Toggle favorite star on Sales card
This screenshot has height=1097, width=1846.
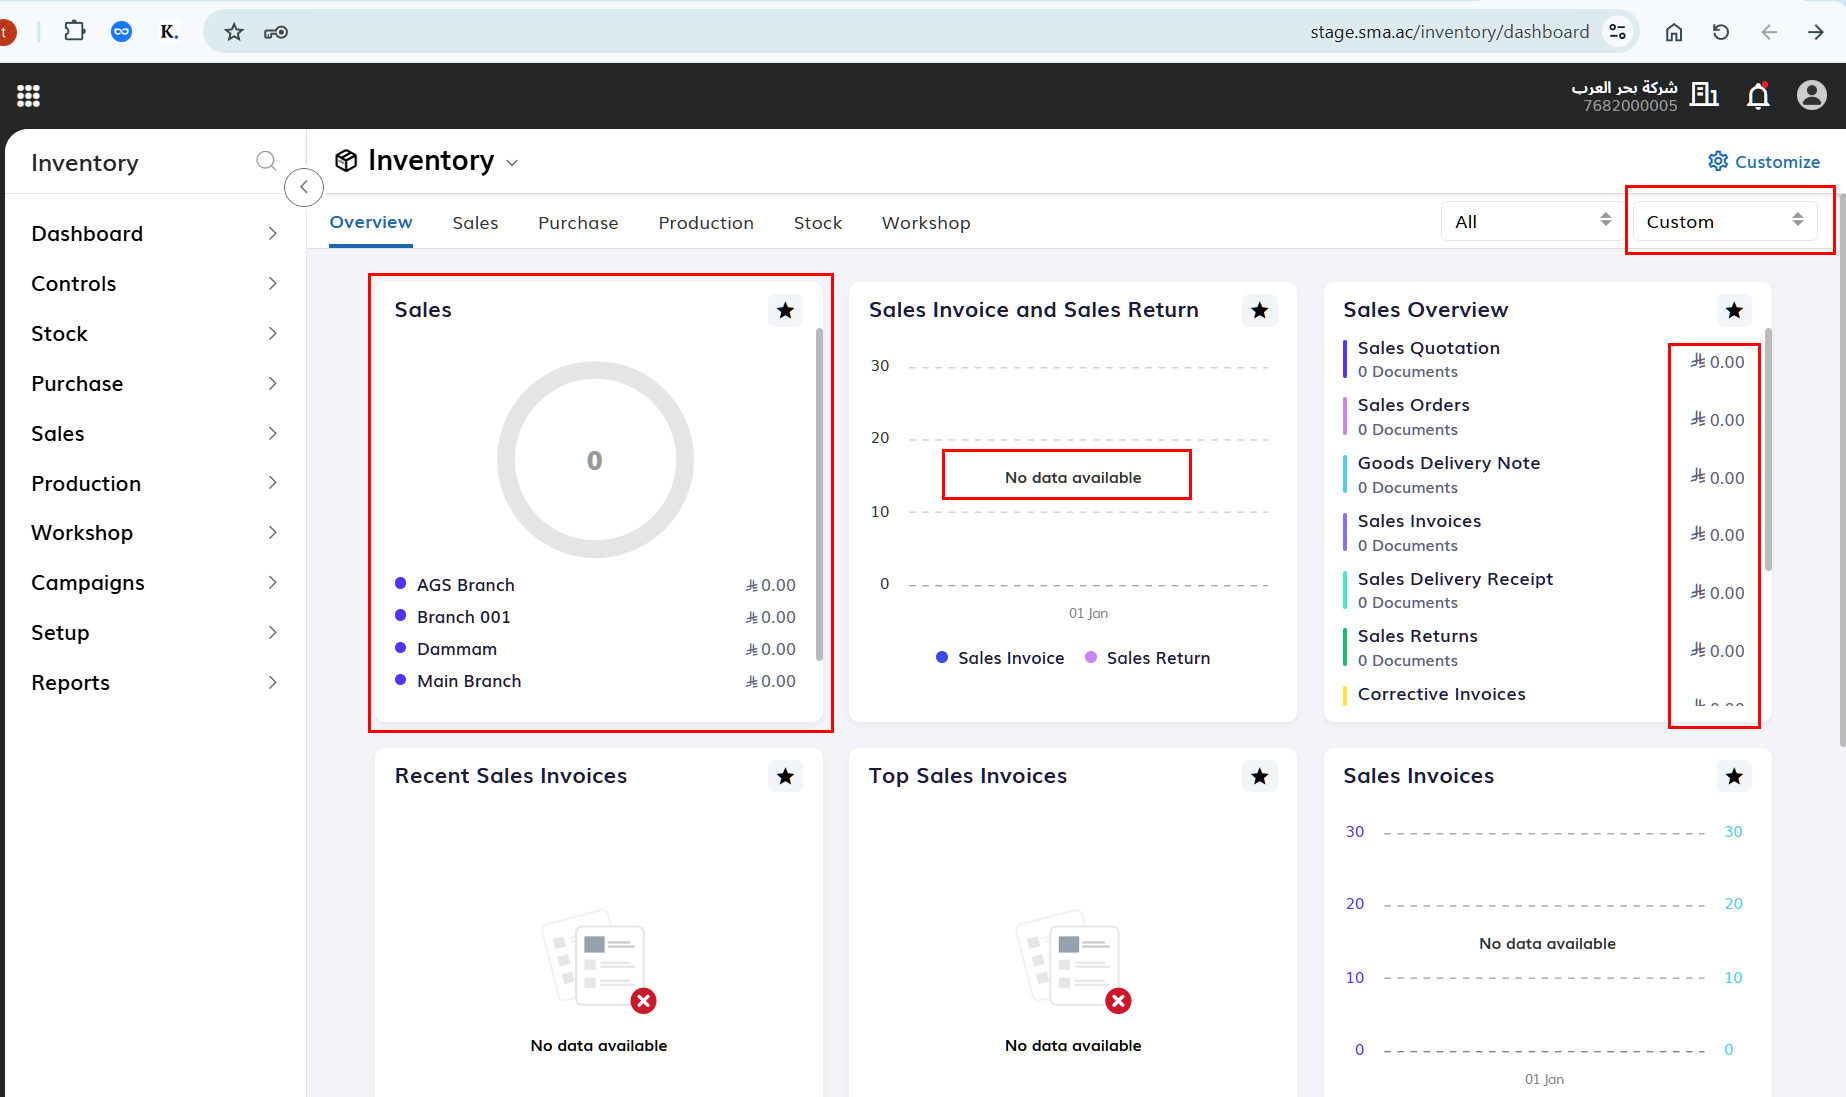[x=785, y=311]
